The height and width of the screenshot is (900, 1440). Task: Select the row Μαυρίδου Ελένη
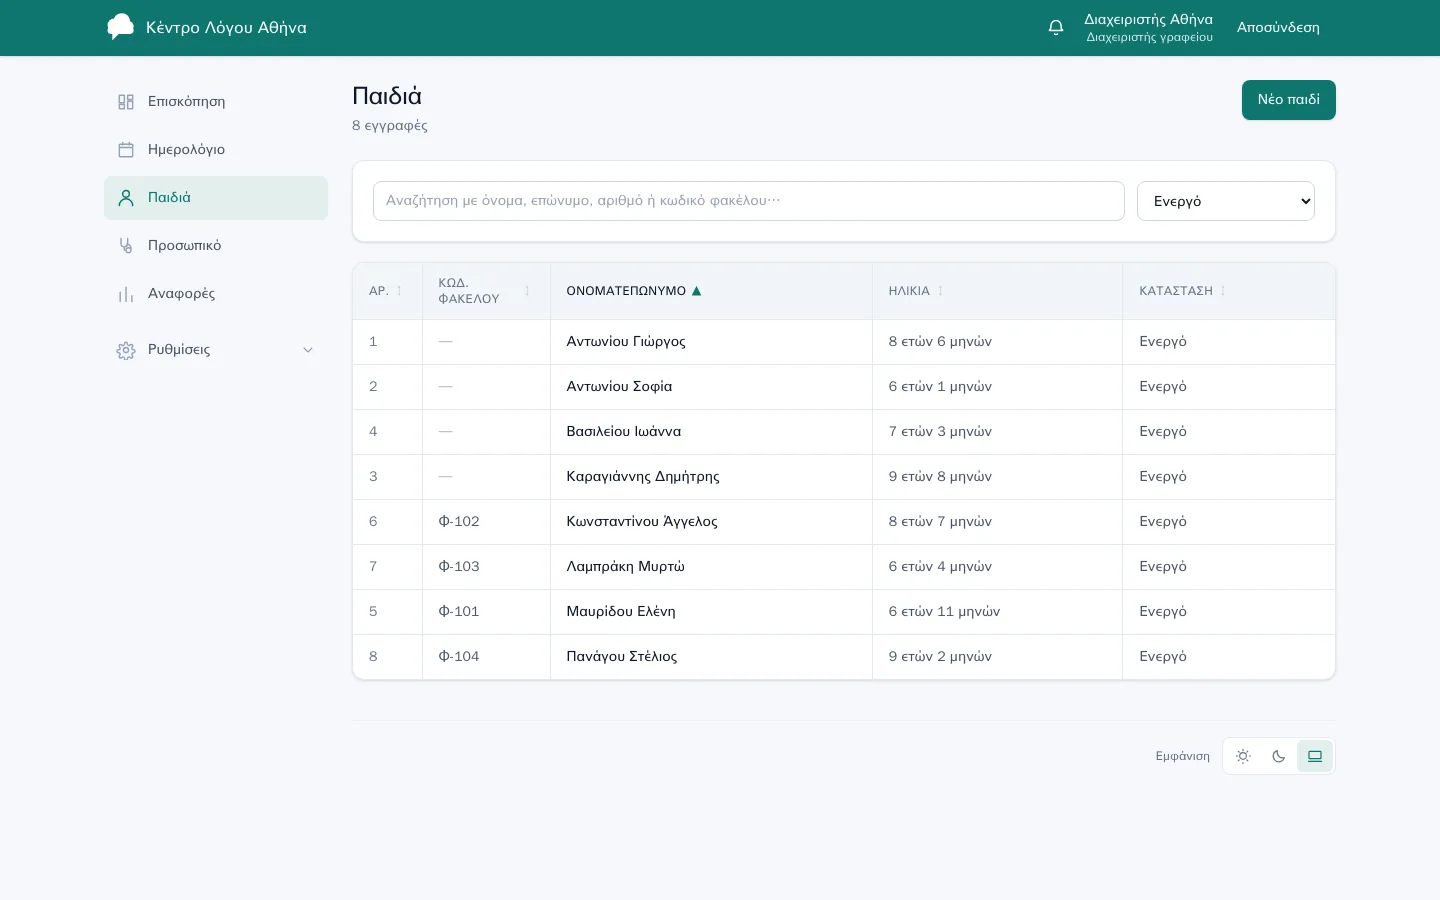(x=844, y=612)
